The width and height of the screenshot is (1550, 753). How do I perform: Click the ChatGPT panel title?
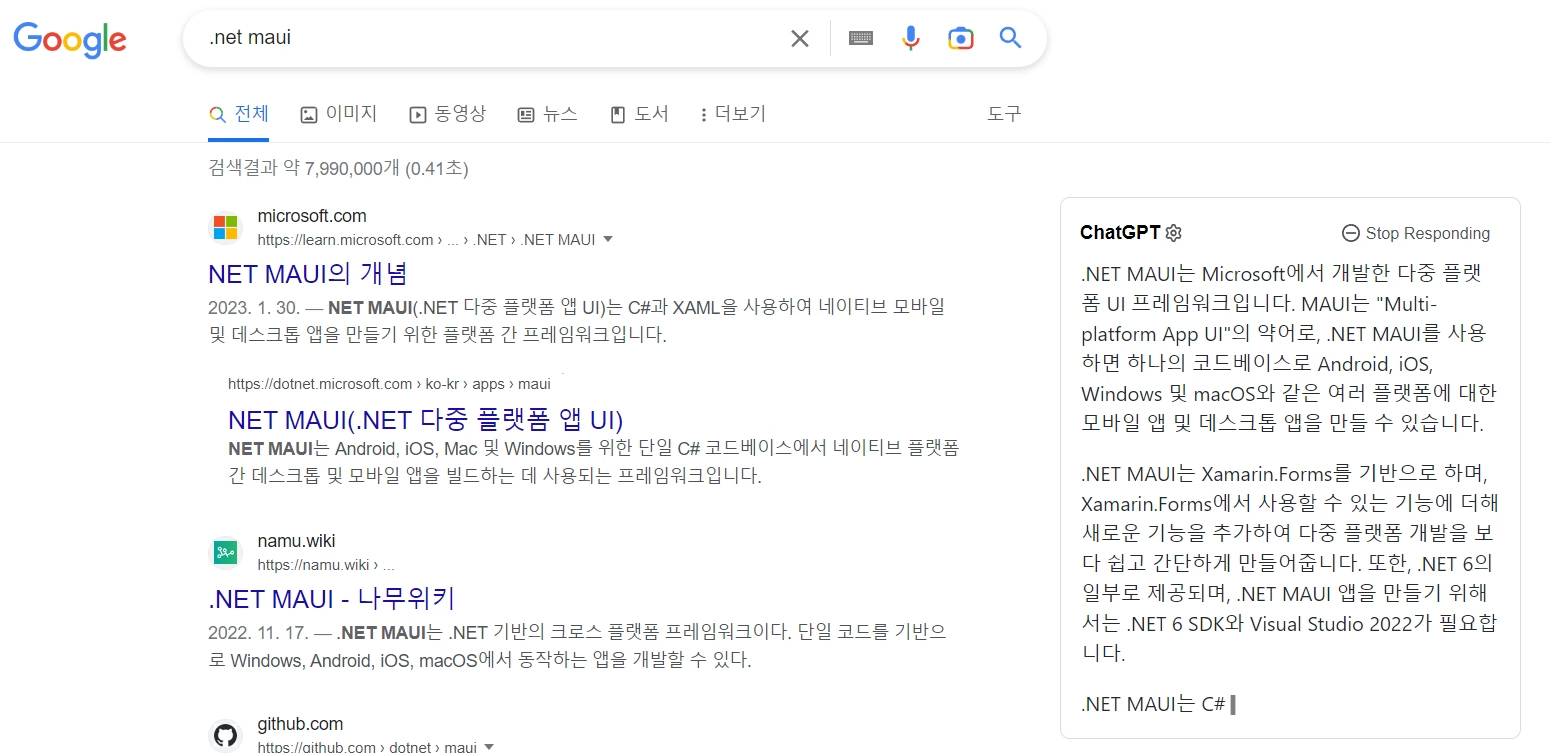[1120, 233]
